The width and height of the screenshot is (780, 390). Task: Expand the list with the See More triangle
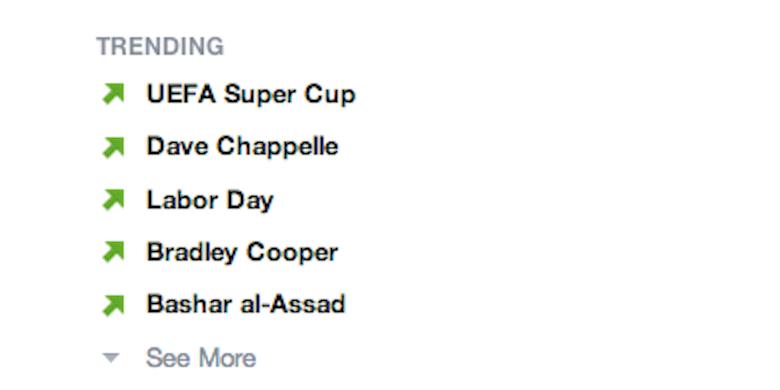pos(111,358)
